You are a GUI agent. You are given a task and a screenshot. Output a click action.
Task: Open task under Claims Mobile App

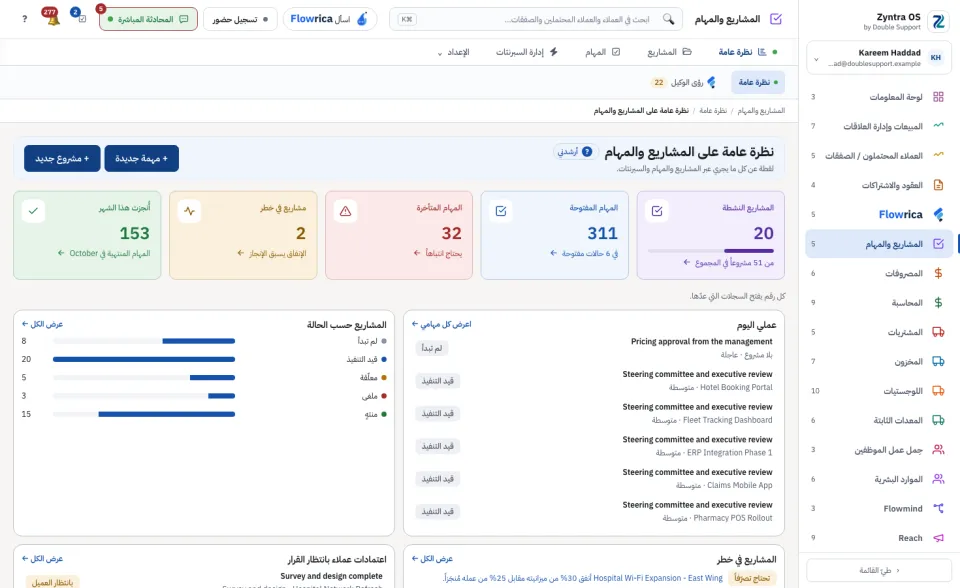click(x=697, y=472)
